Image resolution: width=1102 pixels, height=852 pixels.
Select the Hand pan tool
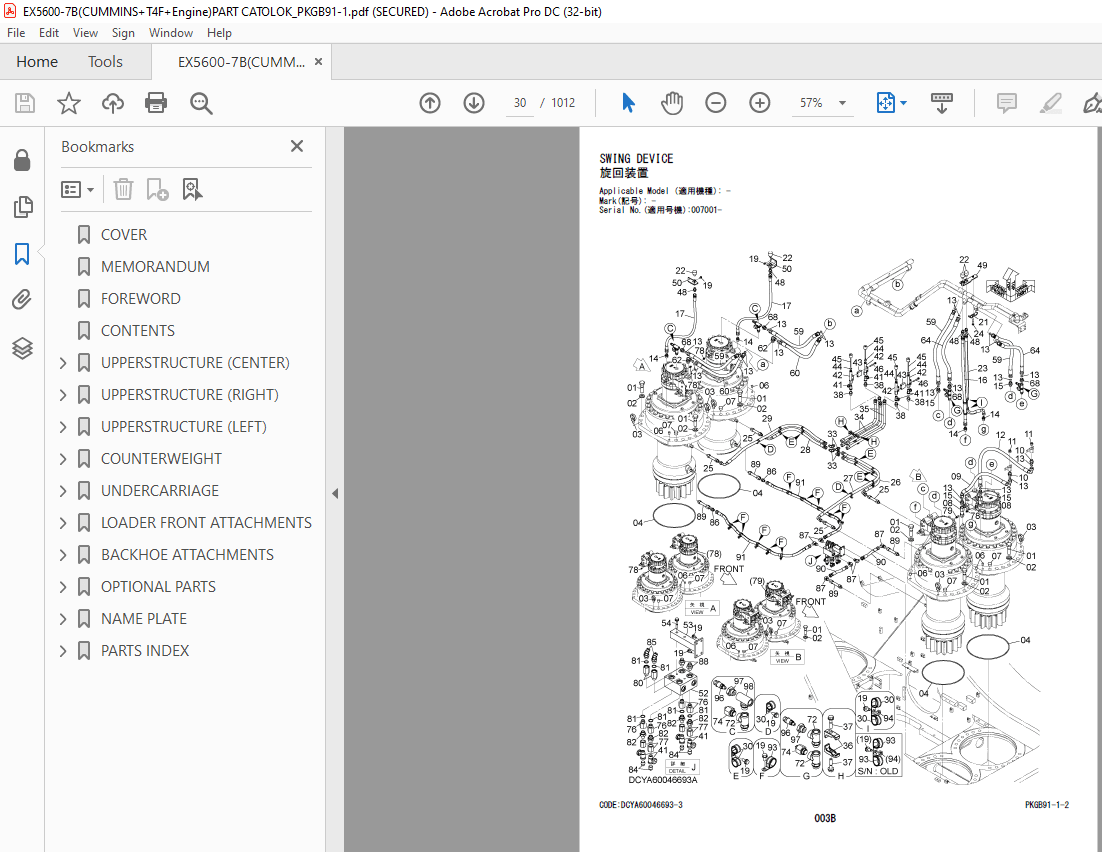coord(672,103)
